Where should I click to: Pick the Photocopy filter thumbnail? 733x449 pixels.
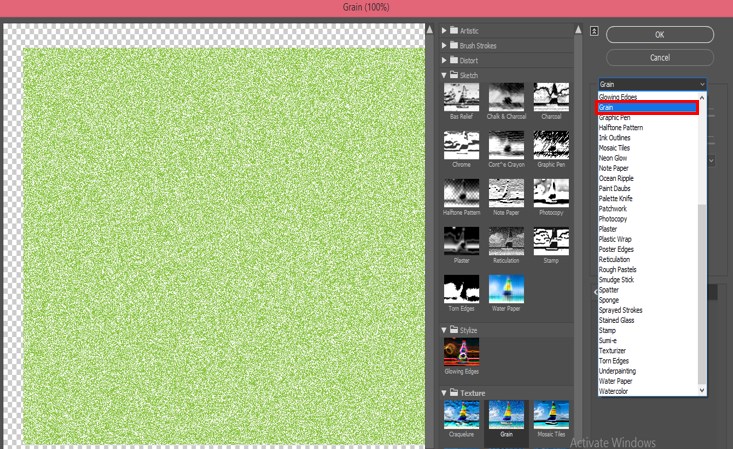tap(551, 193)
